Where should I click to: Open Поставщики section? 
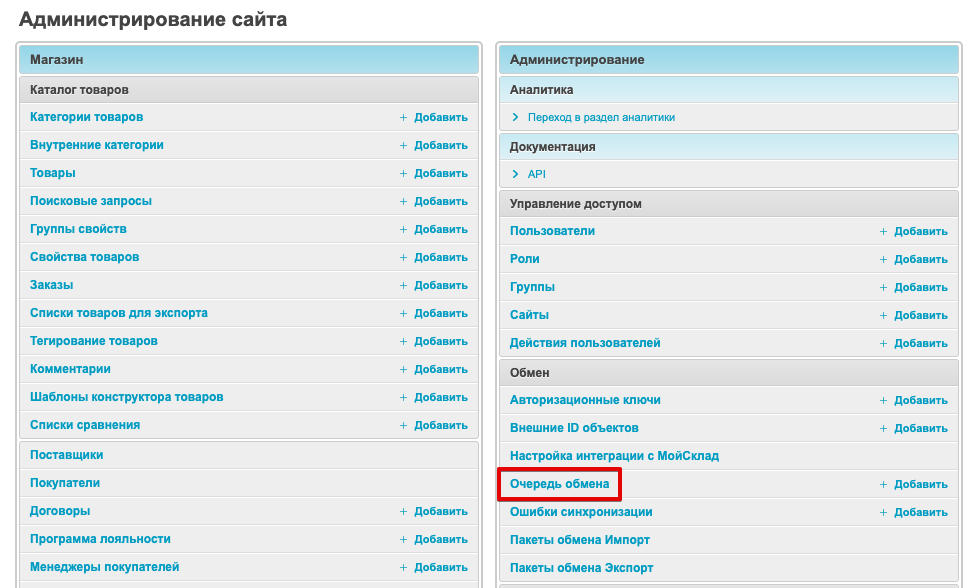[66, 455]
